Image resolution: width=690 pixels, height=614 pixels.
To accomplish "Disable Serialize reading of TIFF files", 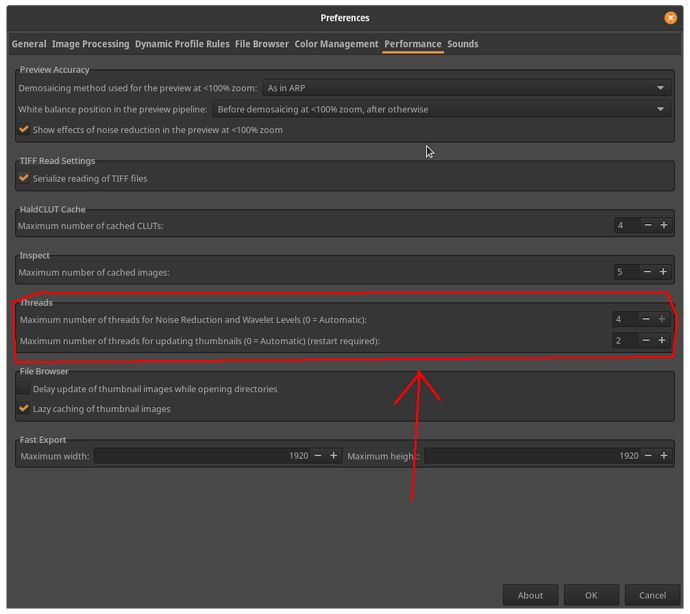I will (24, 179).
